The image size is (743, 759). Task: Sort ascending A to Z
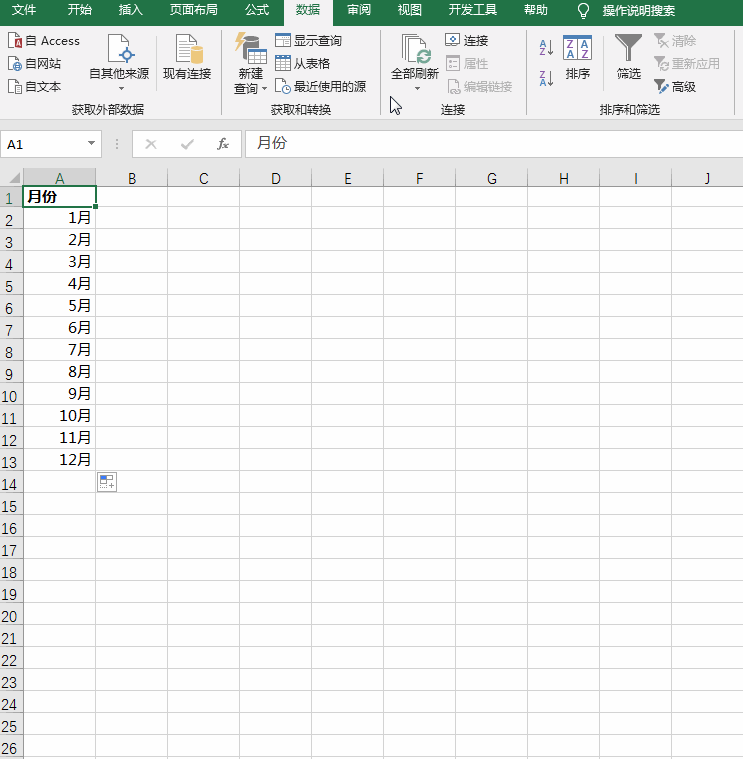[546, 47]
